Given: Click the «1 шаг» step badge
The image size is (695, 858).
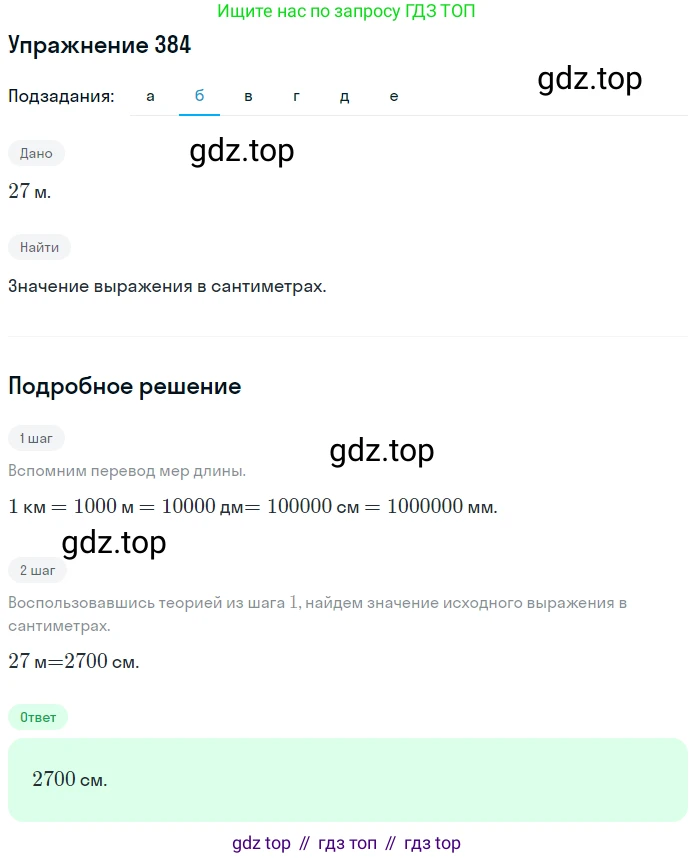Looking at the screenshot, I should point(36,438).
